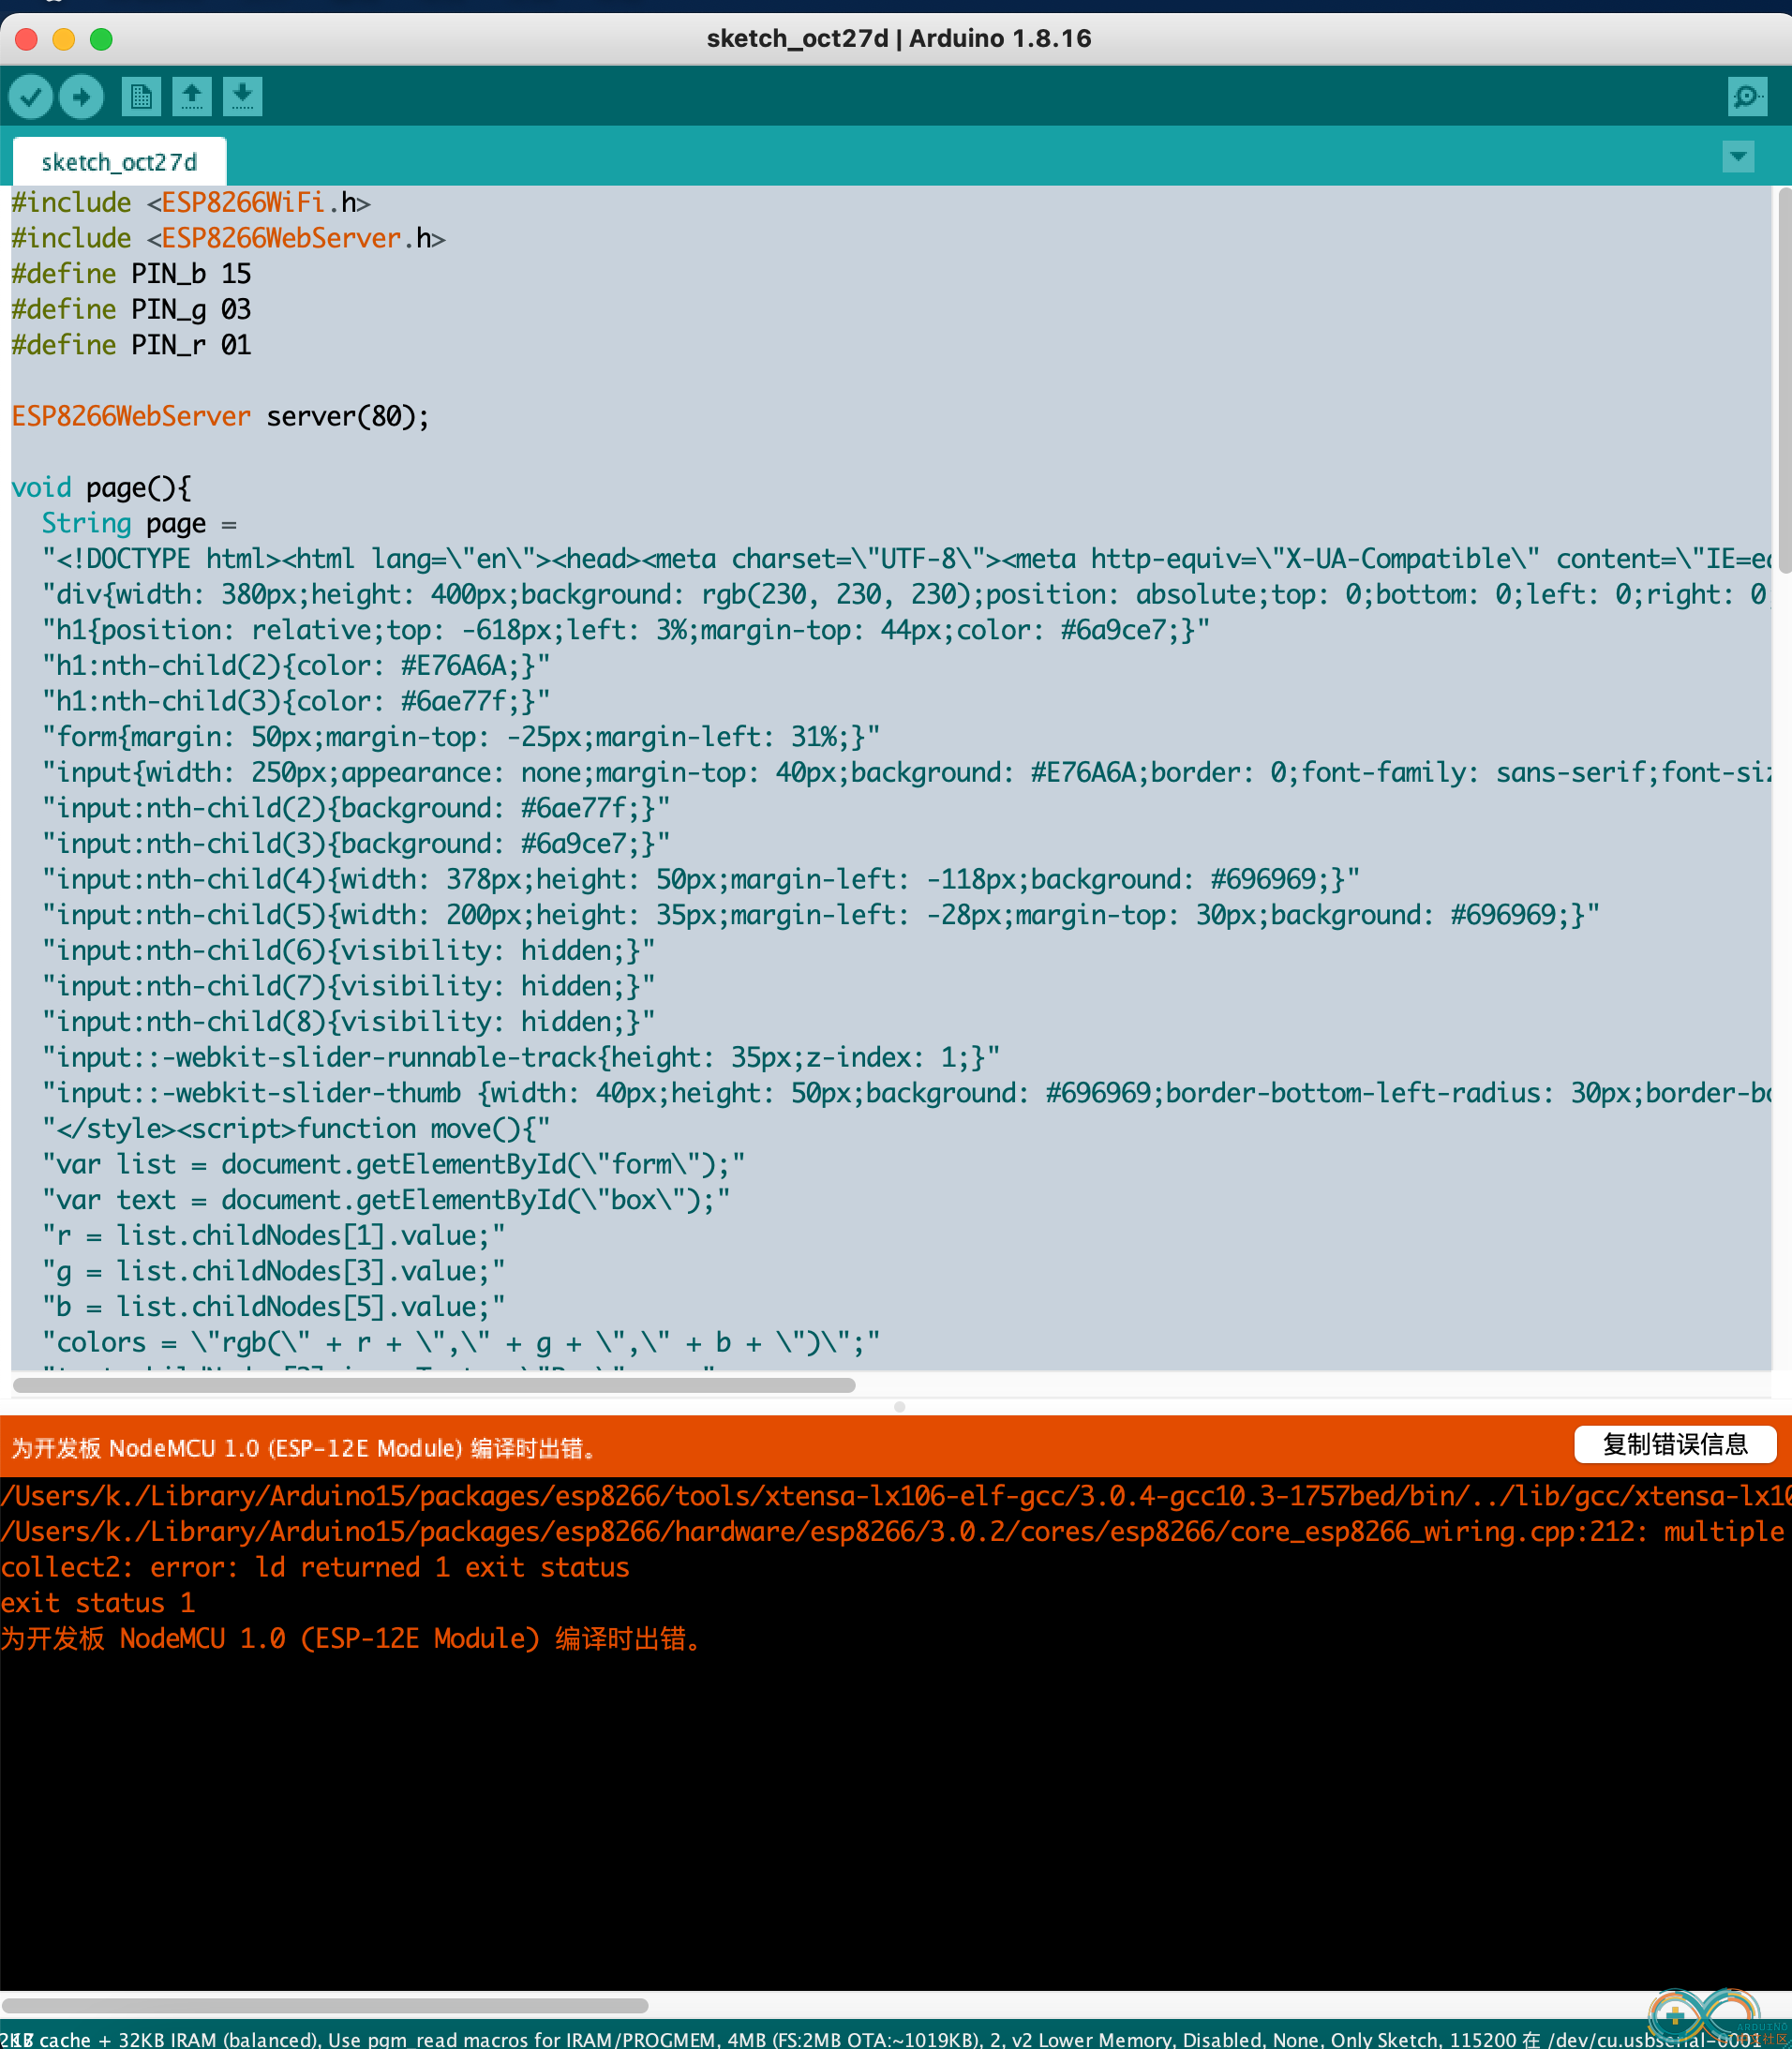Screen dimensions: 1792x2049
Task: Click the 'input:nth-child(8){visibility: hidden;}' line
Action: (x=348, y=1022)
